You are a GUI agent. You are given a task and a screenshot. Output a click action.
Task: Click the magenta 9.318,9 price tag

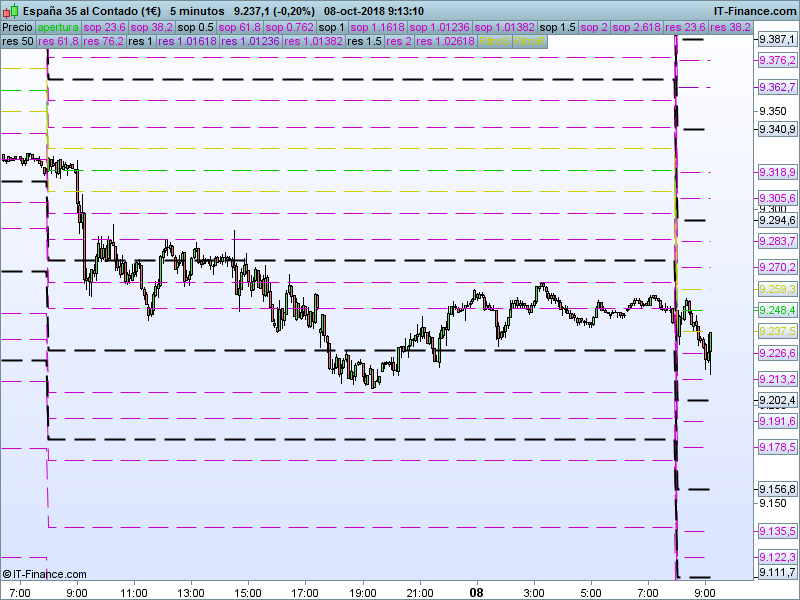777,172
